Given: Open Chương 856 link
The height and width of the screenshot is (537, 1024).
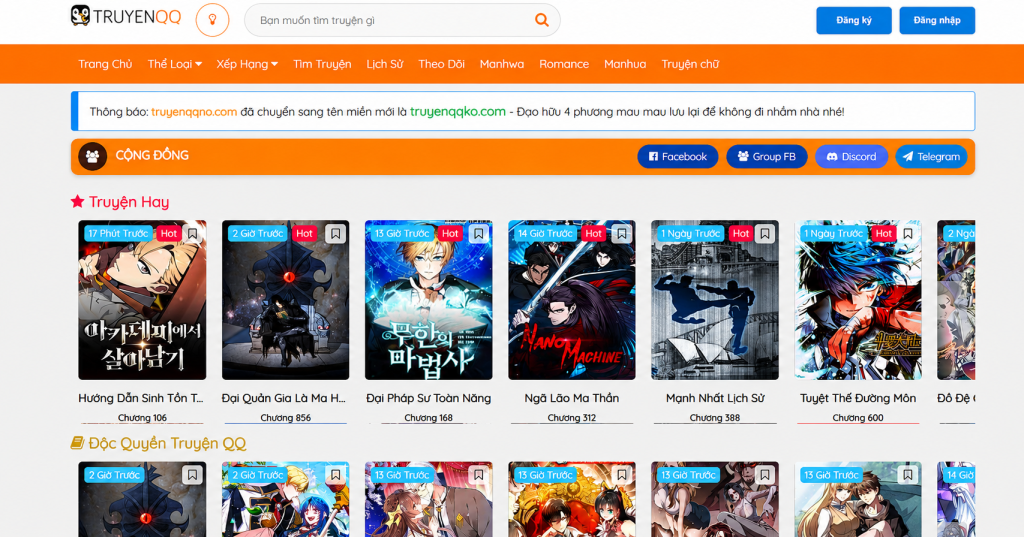Looking at the screenshot, I should [x=285, y=417].
